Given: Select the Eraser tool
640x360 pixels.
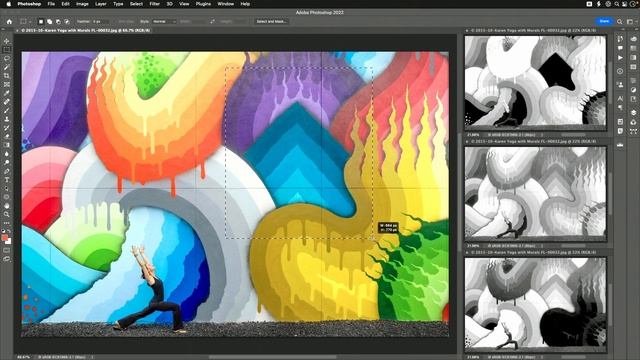Looking at the screenshot, I should [x=7, y=136].
